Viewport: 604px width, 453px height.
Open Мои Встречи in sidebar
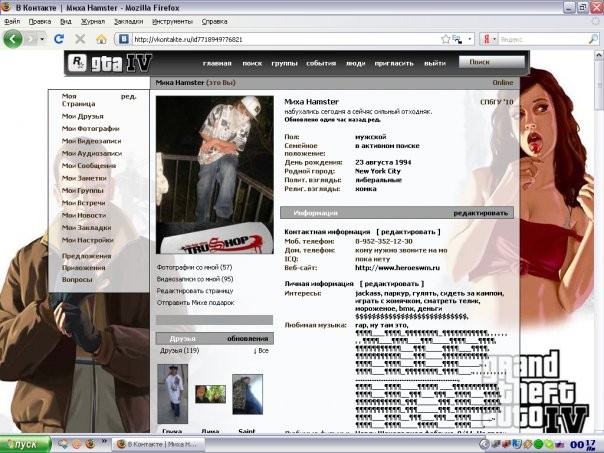(84, 203)
